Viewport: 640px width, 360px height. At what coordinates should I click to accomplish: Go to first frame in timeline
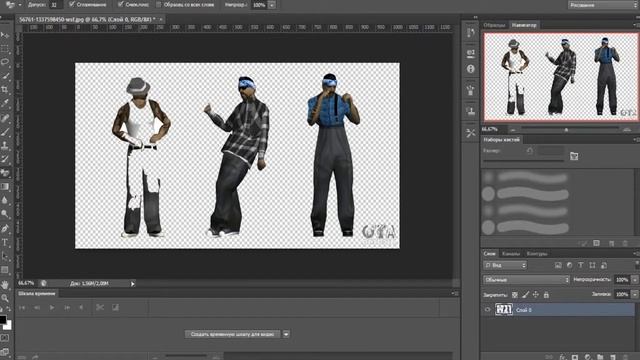click(x=22, y=307)
